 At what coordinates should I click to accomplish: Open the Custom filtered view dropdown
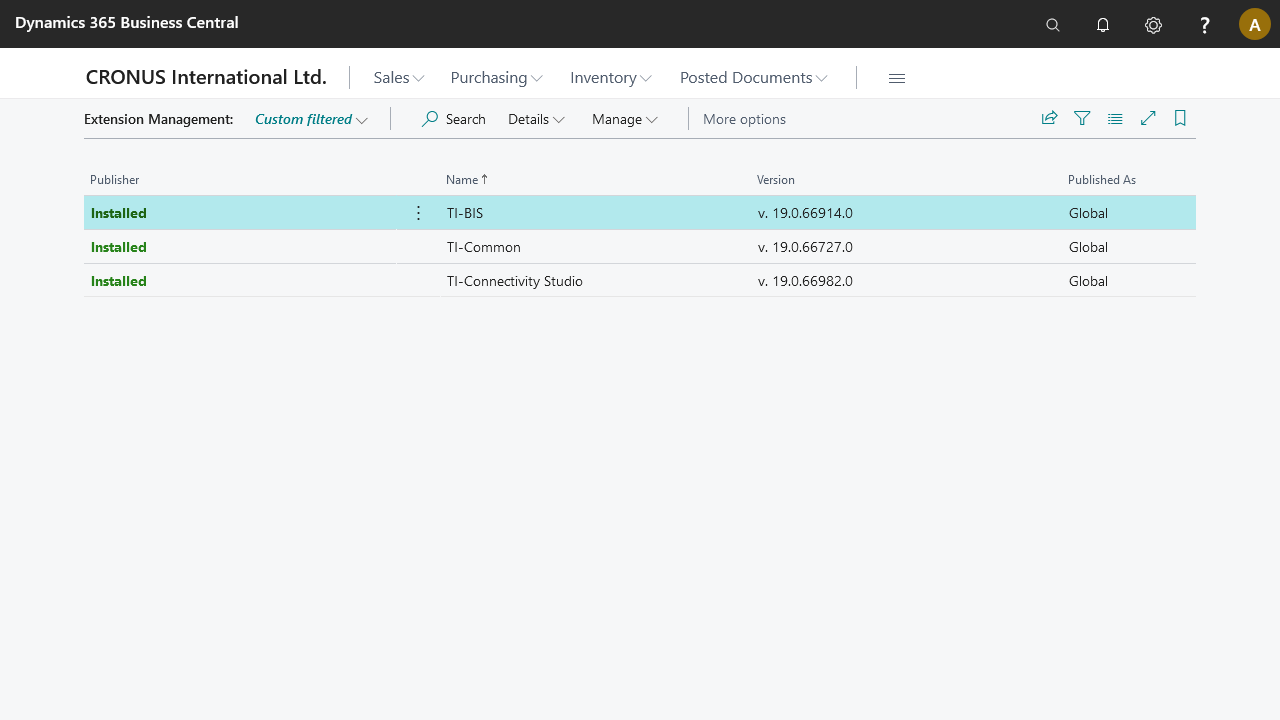click(x=311, y=119)
